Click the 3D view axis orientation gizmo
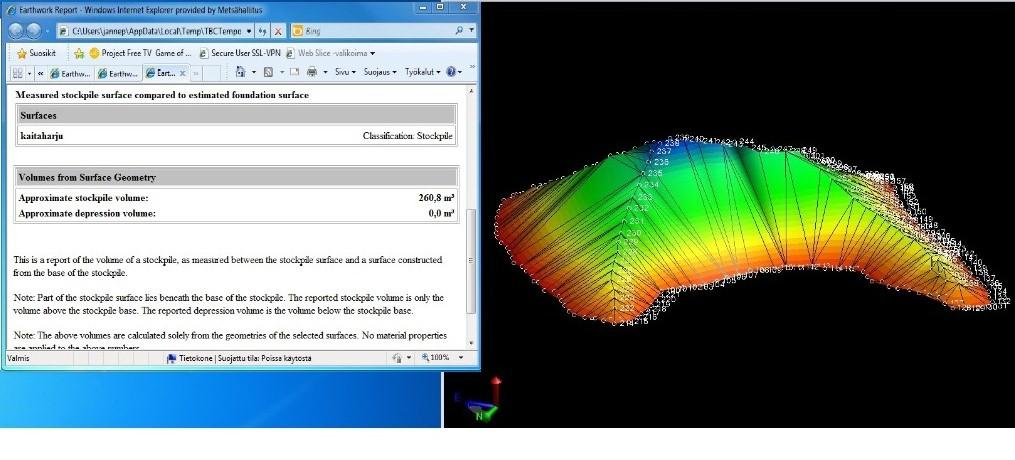Screen dimensions: 1015x460 pos(478,400)
